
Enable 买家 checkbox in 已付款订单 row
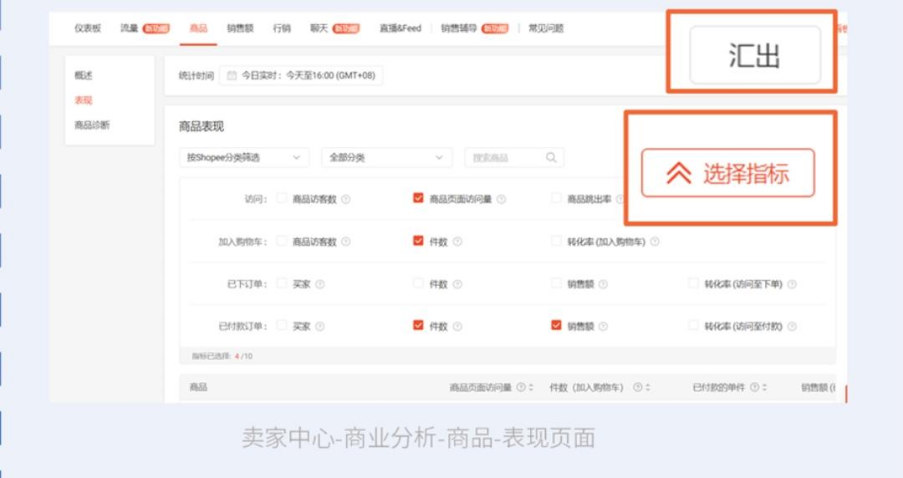point(282,325)
